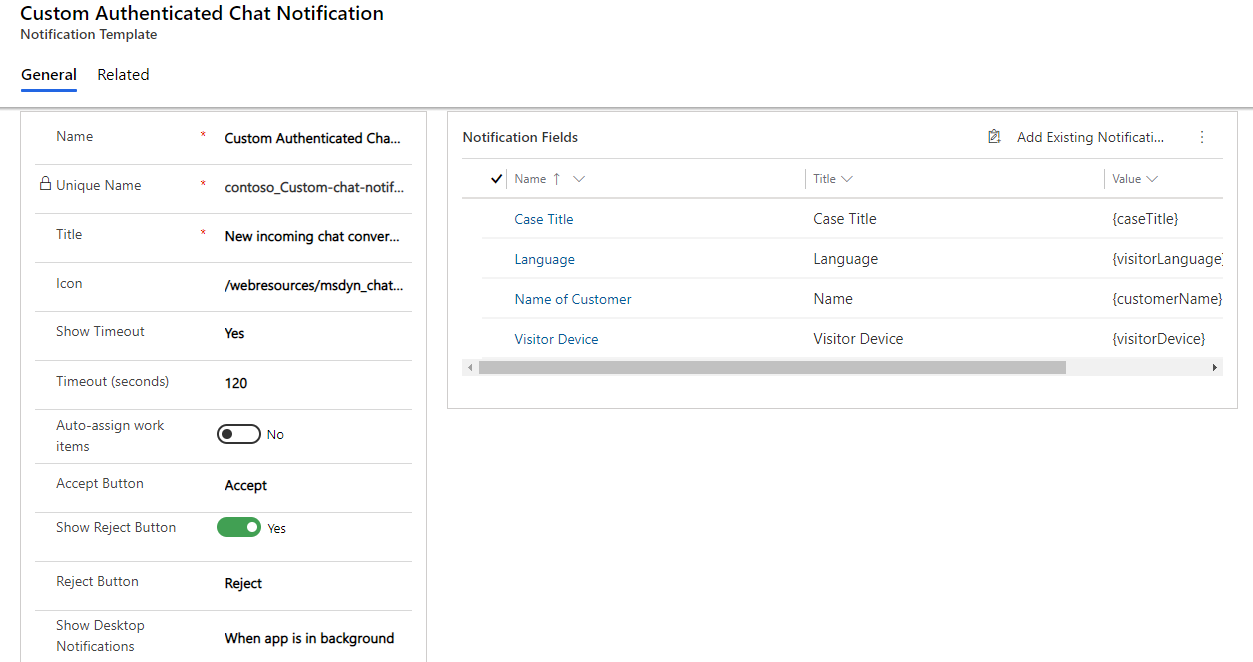Open the Language notification field record
The width and height of the screenshot is (1253, 662).
coord(544,258)
